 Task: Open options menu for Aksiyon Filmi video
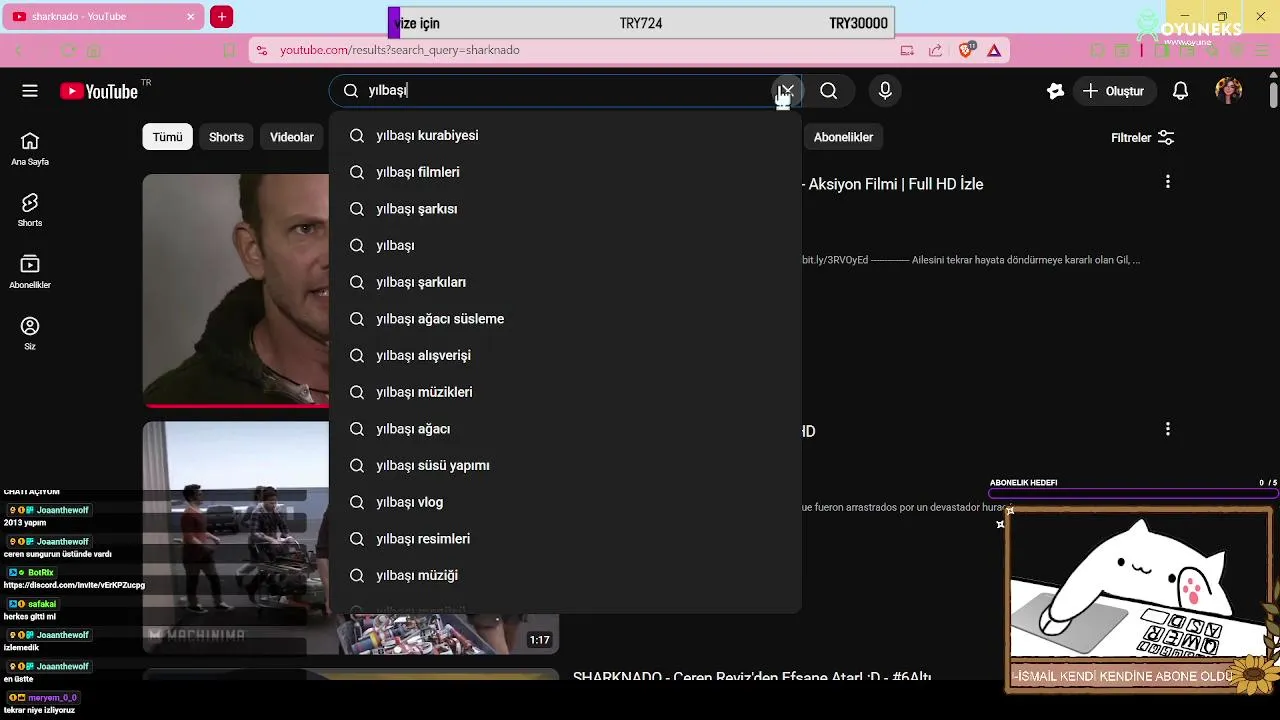click(1168, 182)
